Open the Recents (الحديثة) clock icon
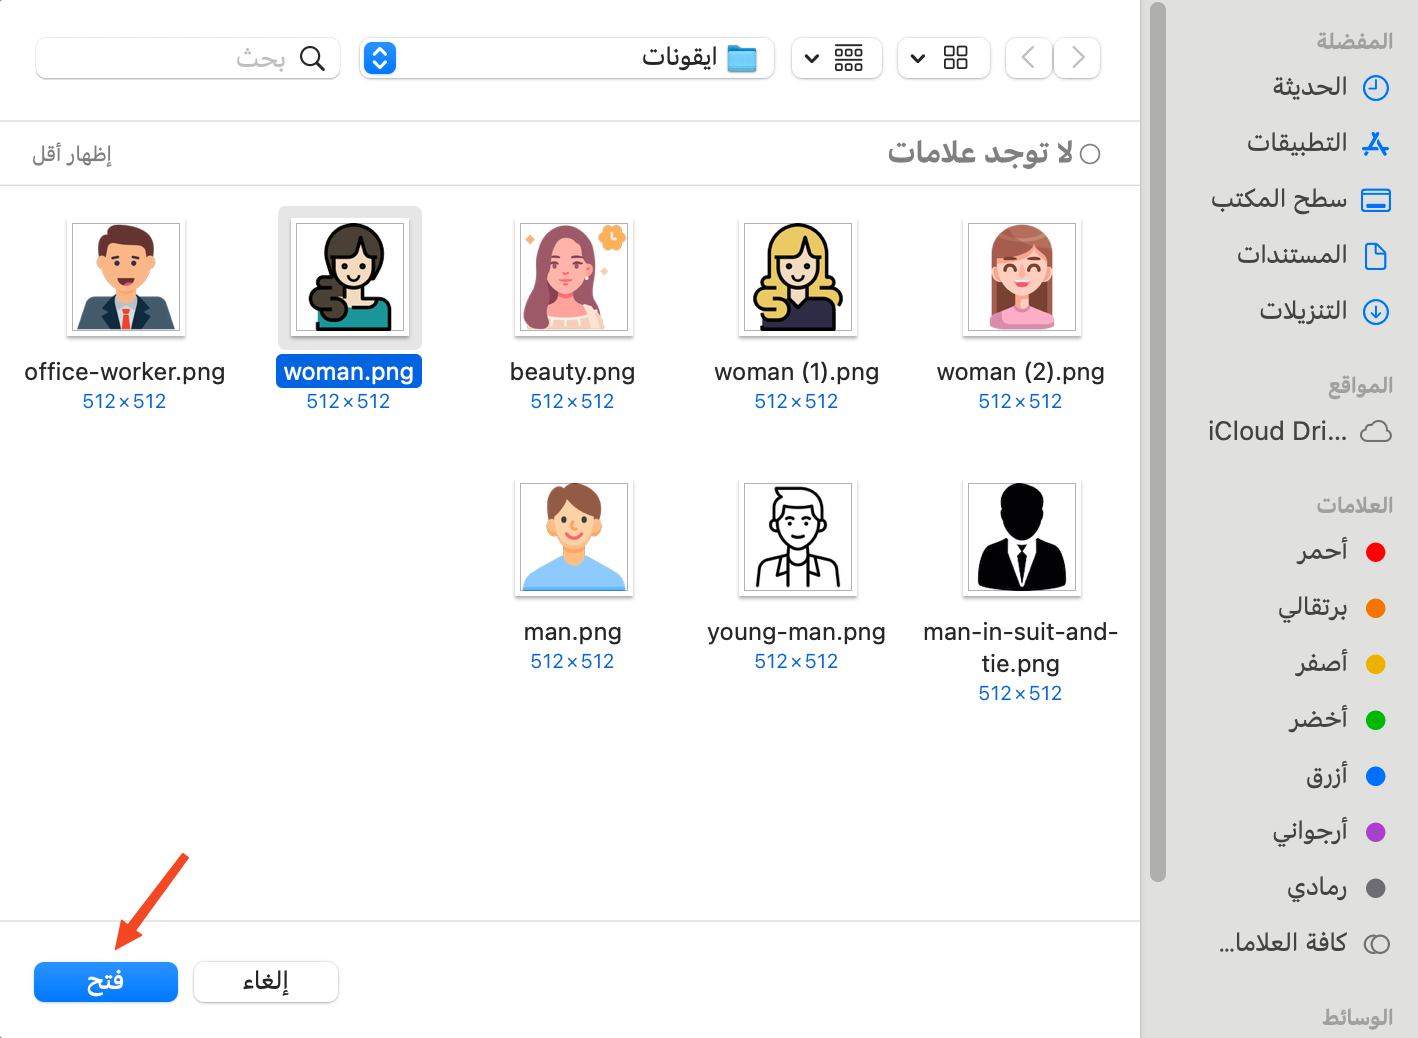Viewport: 1418px width, 1038px height. (x=1376, y=88)
